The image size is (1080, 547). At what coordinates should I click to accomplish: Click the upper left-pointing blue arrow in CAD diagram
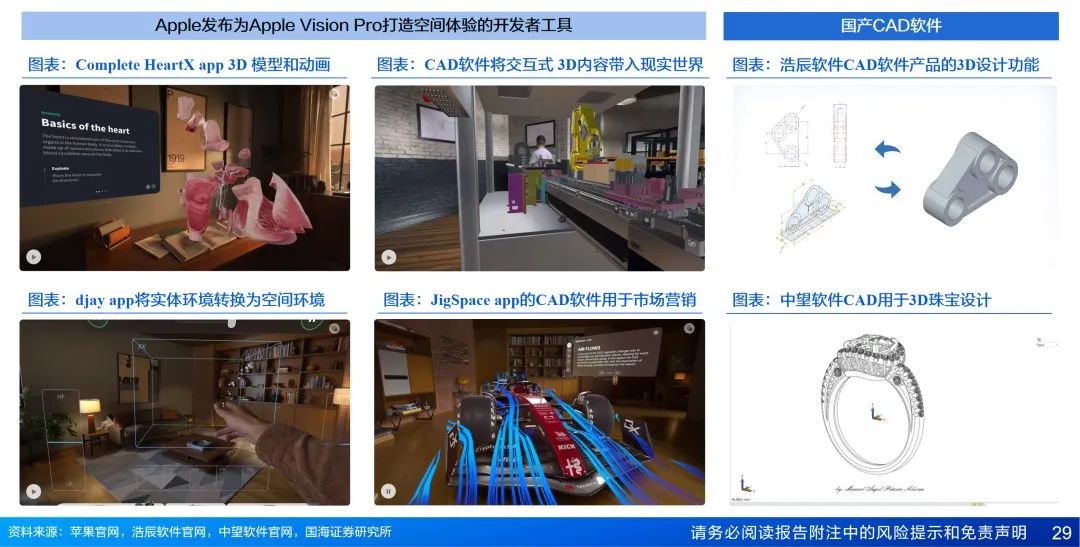(887, 149)
